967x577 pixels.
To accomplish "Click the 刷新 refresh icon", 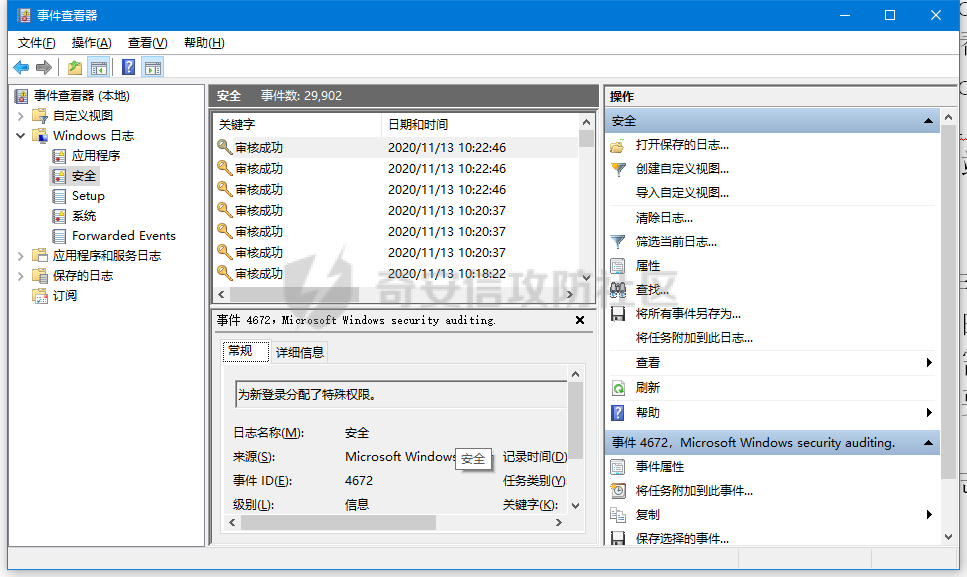I will coord(618,388).
